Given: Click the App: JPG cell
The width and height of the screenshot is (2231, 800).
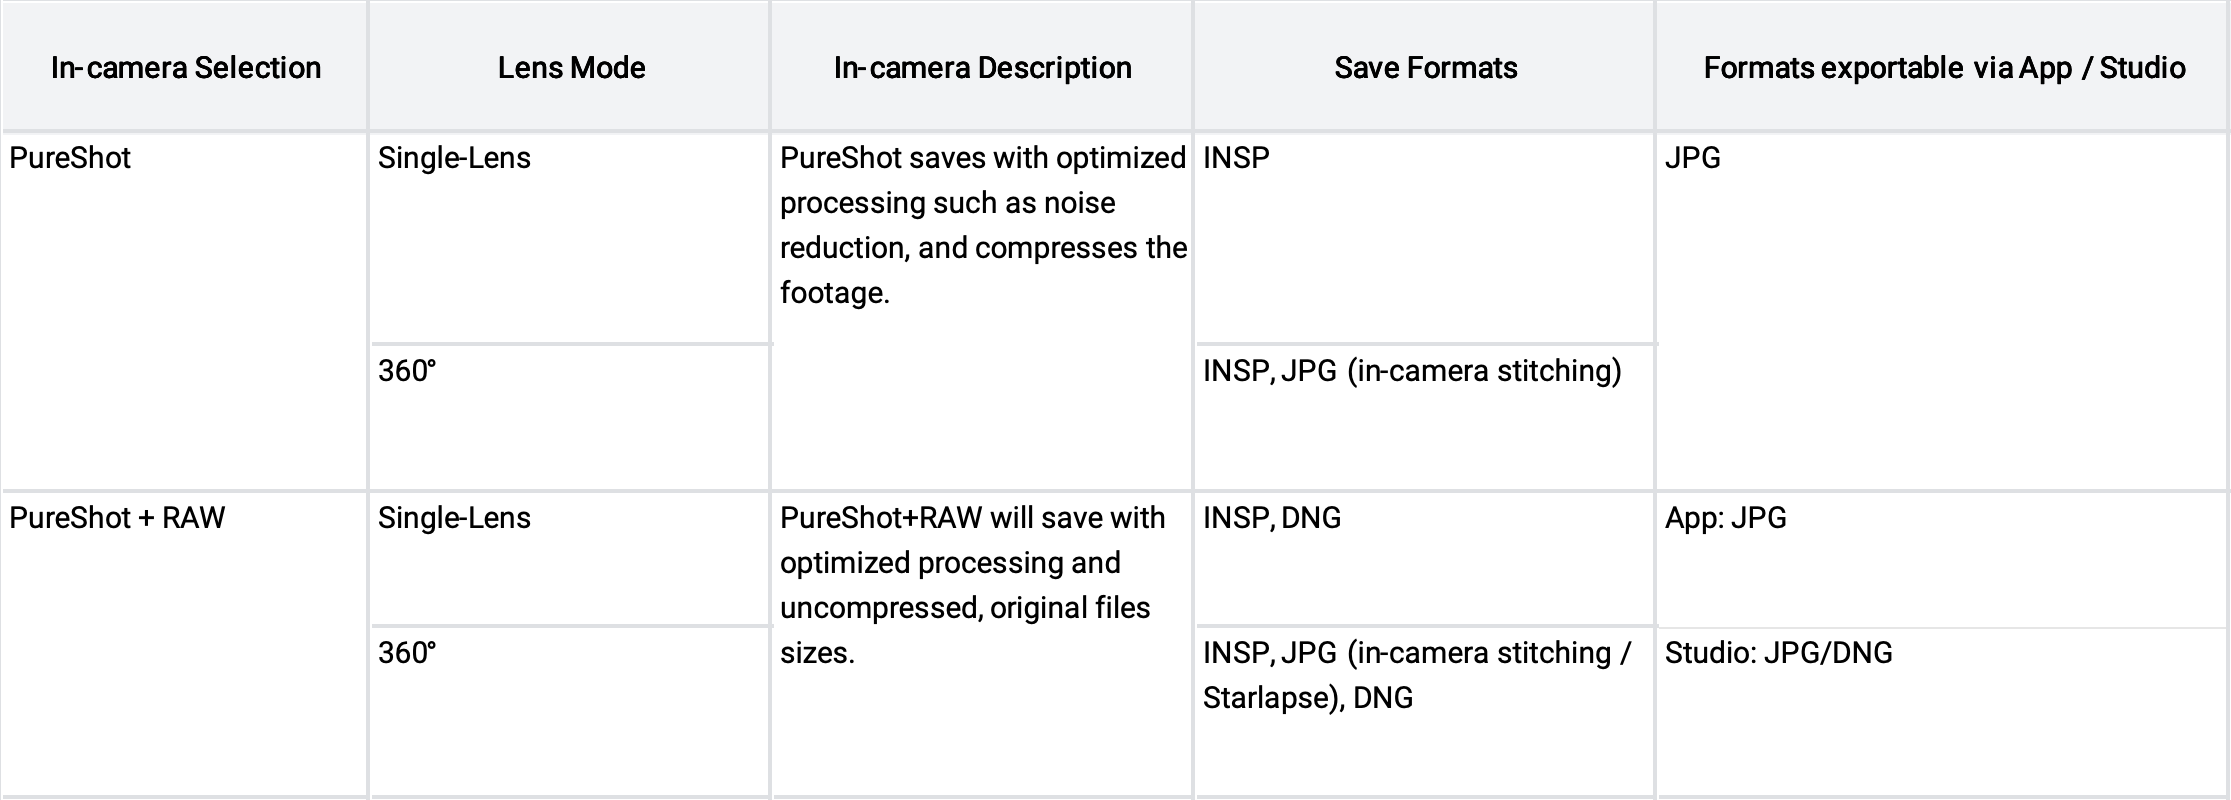Looking at the screenshot, I should [1725, 518].
